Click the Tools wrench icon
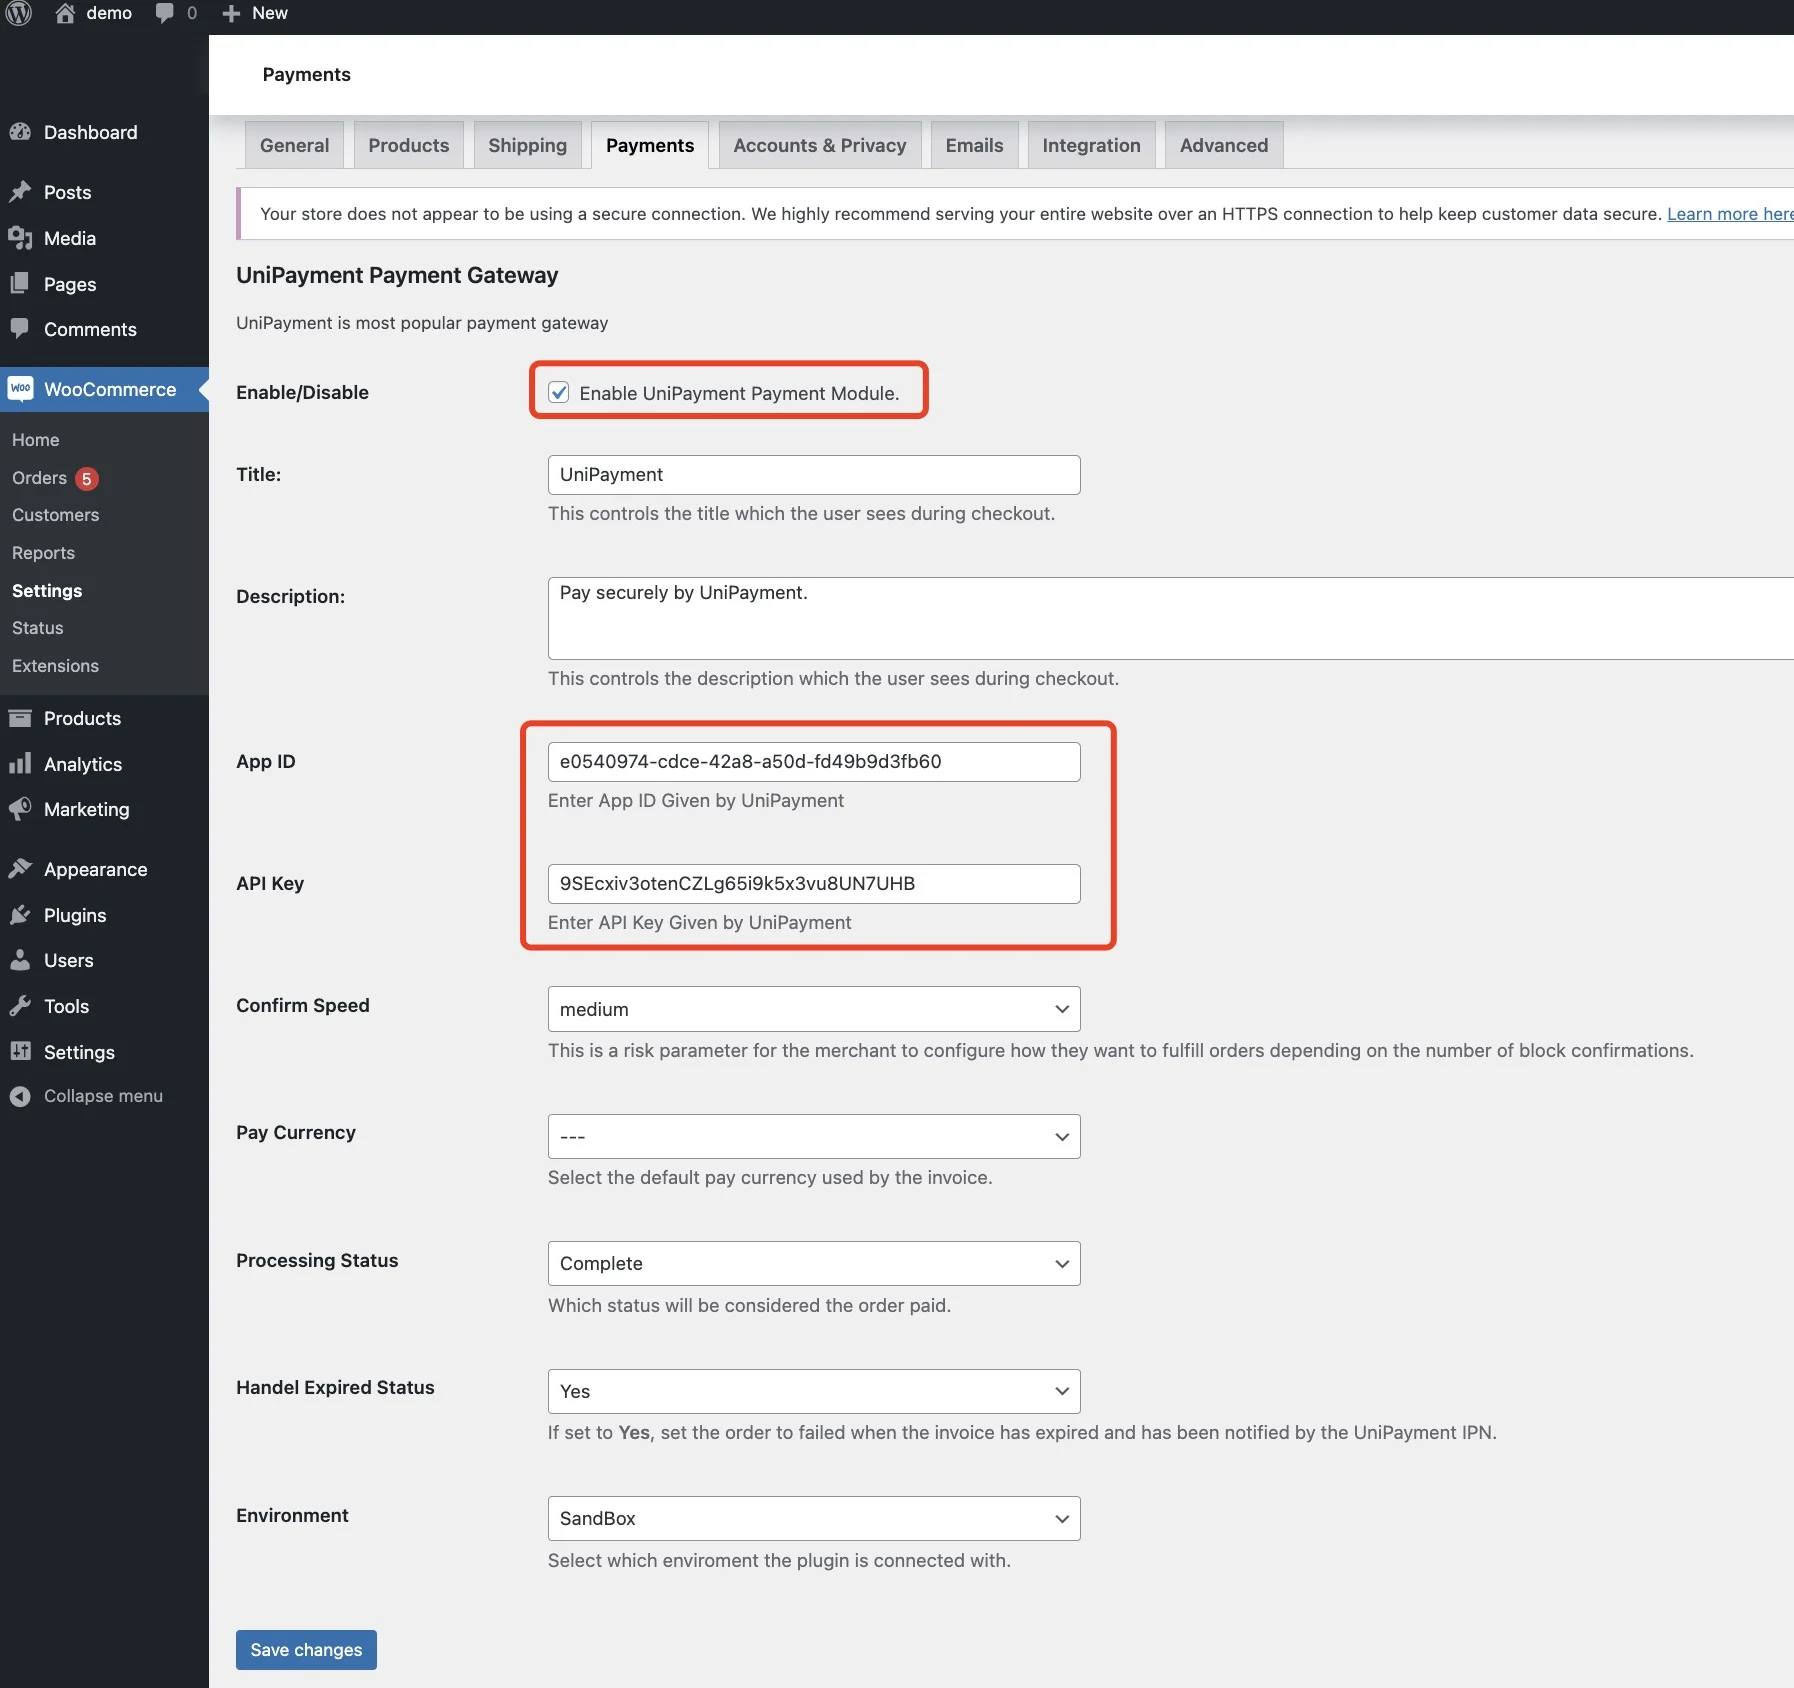The width and height of the screenshot is (1794, 1688). pyautogui.click(x=20, y=1006)
